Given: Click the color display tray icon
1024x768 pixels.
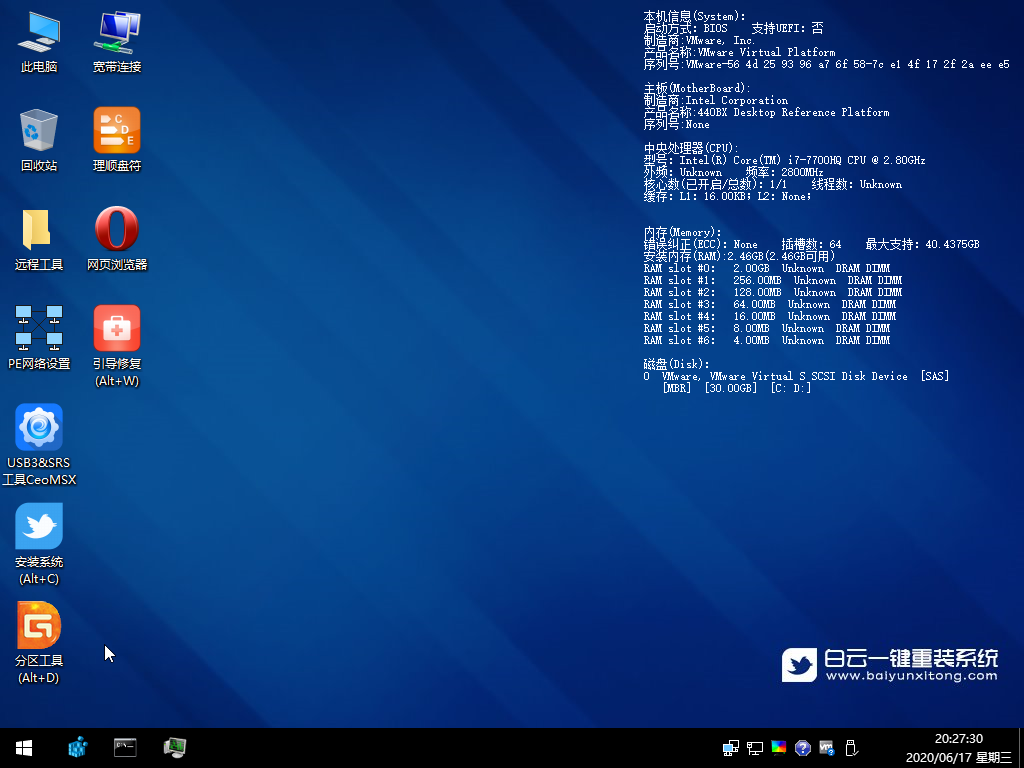Looking at the screenshot, I should 778,748.
